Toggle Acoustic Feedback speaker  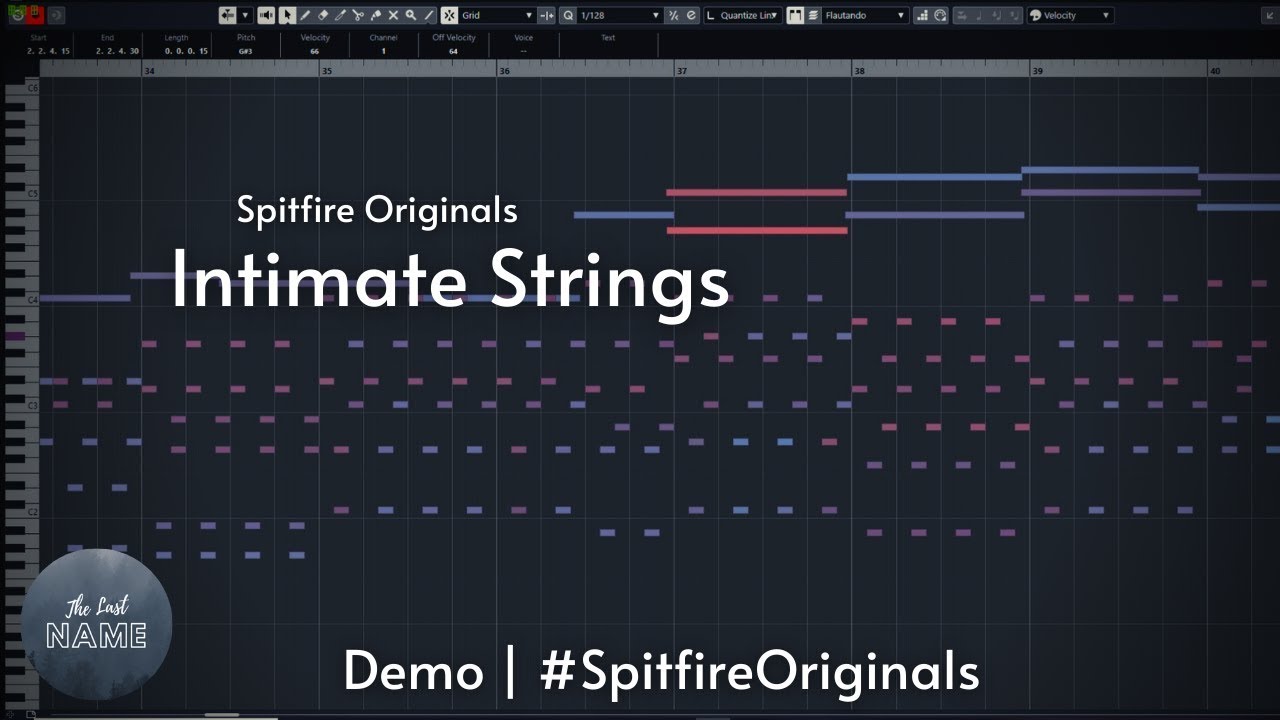(x=266, y=15)
